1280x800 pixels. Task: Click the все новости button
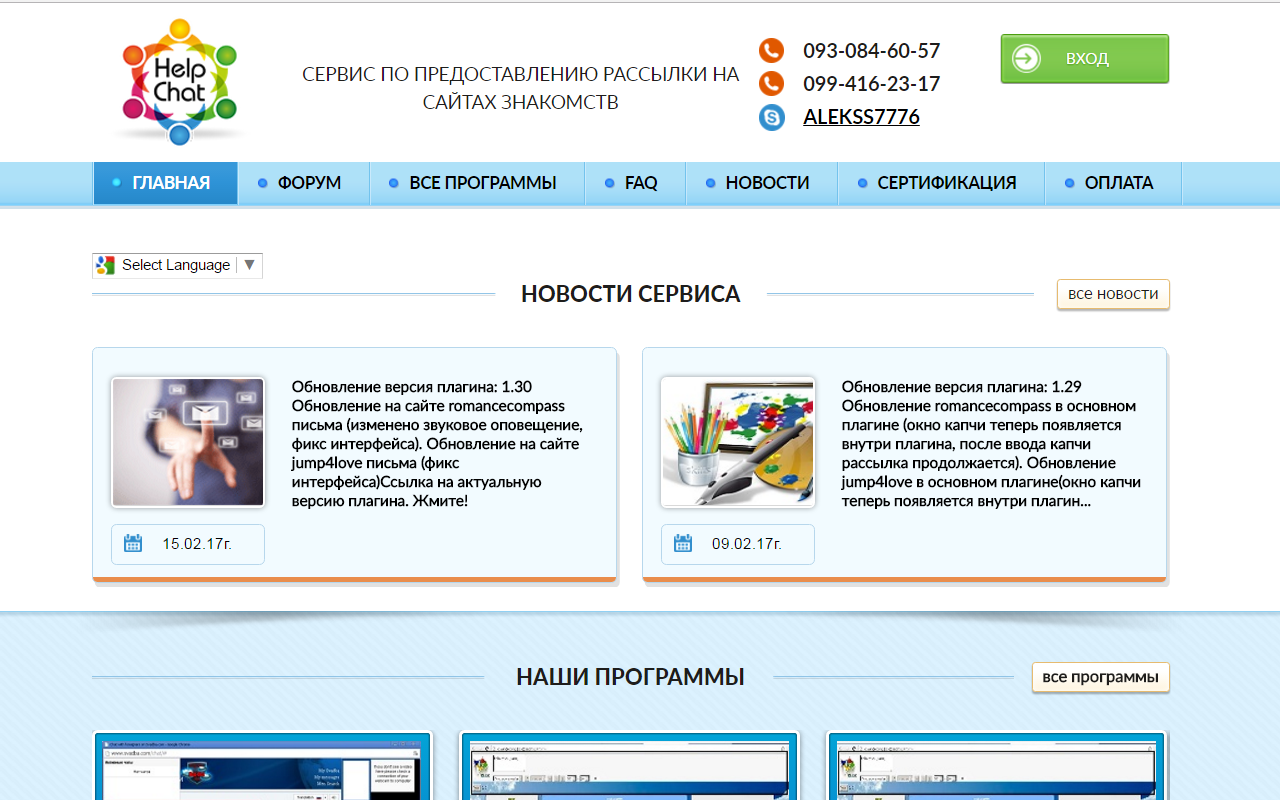[1112, 294]
